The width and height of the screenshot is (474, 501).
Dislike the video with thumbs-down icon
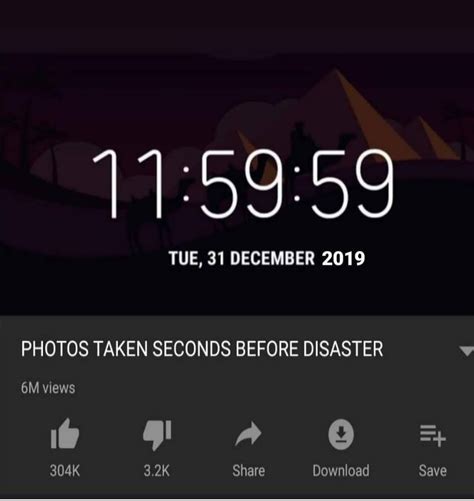(x=157, y=435)
